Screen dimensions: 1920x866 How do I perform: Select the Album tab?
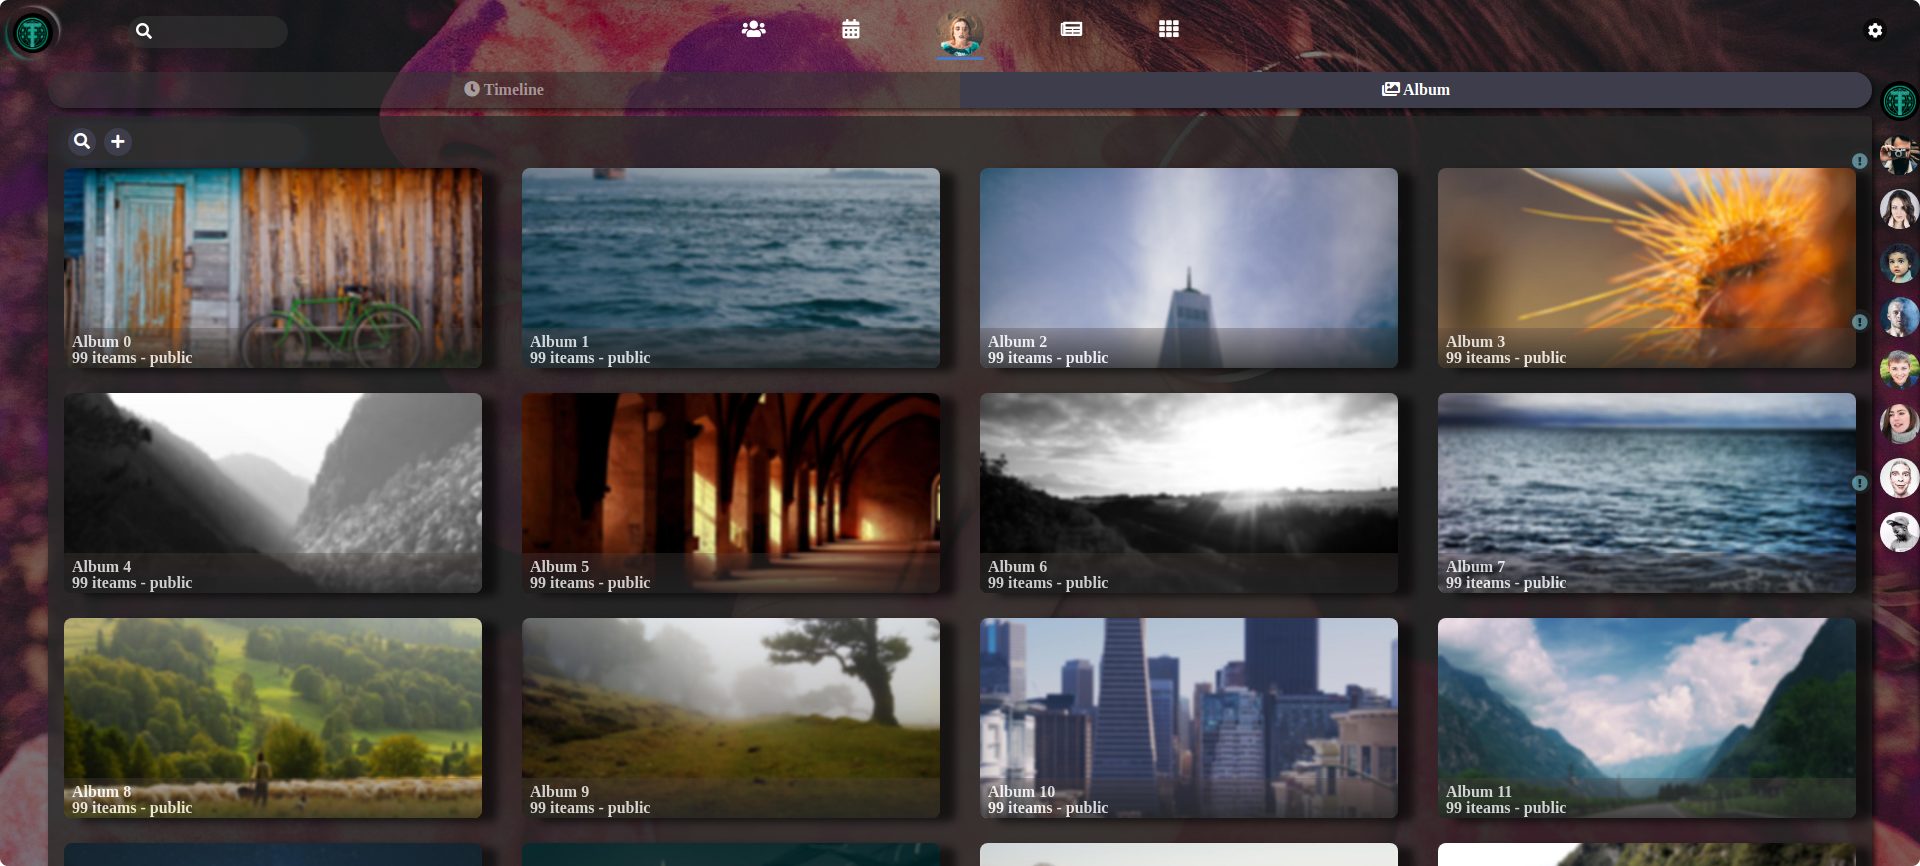(1416, 89)
